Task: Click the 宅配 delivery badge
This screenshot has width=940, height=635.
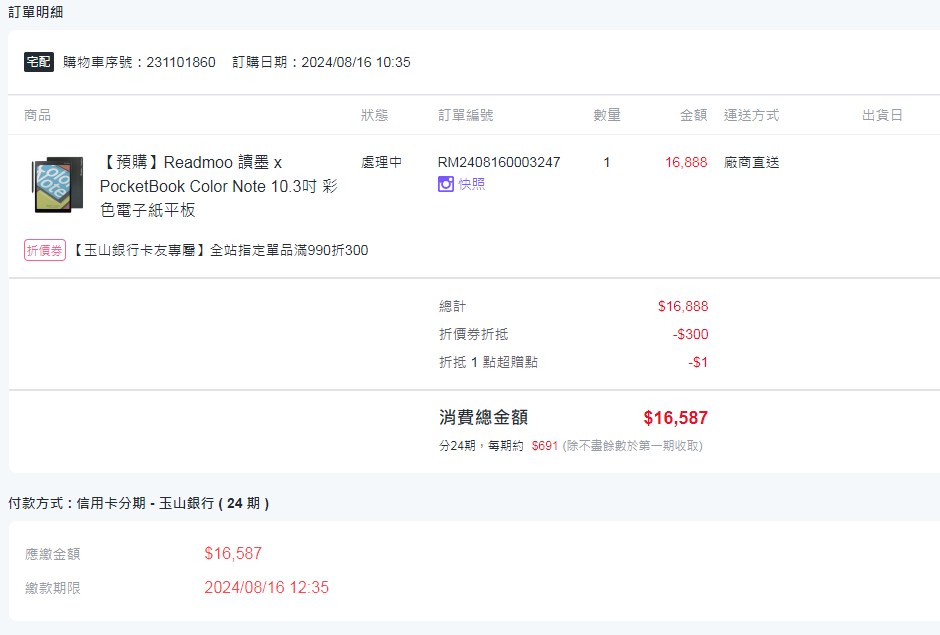Action: [39, 62]
